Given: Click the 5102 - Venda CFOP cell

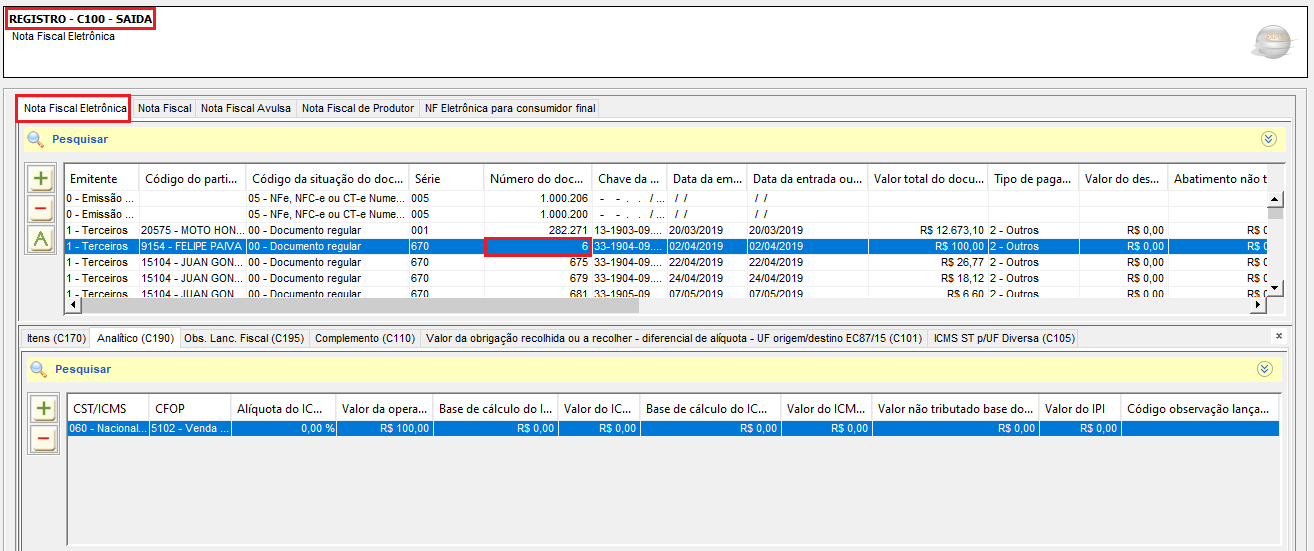Looking at the screenshot, I should [189, 428].
